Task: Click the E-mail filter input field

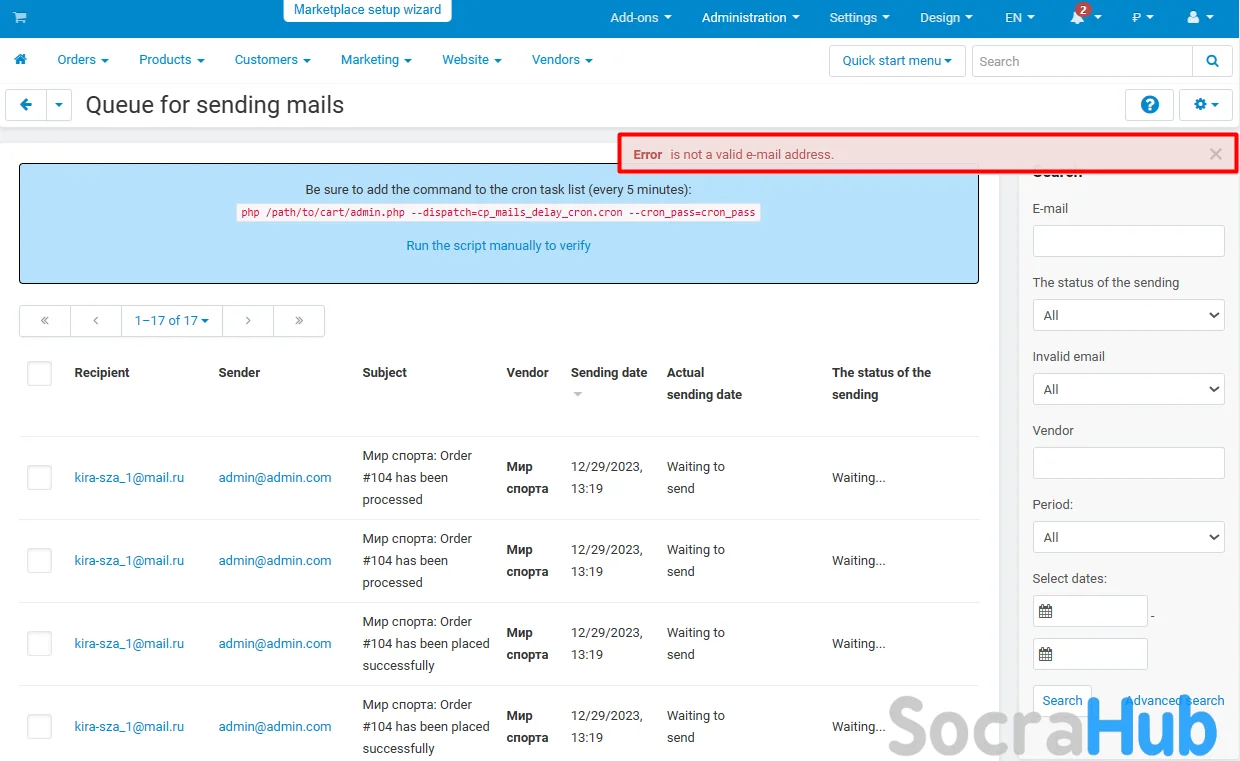Action: pos(1128,241)
